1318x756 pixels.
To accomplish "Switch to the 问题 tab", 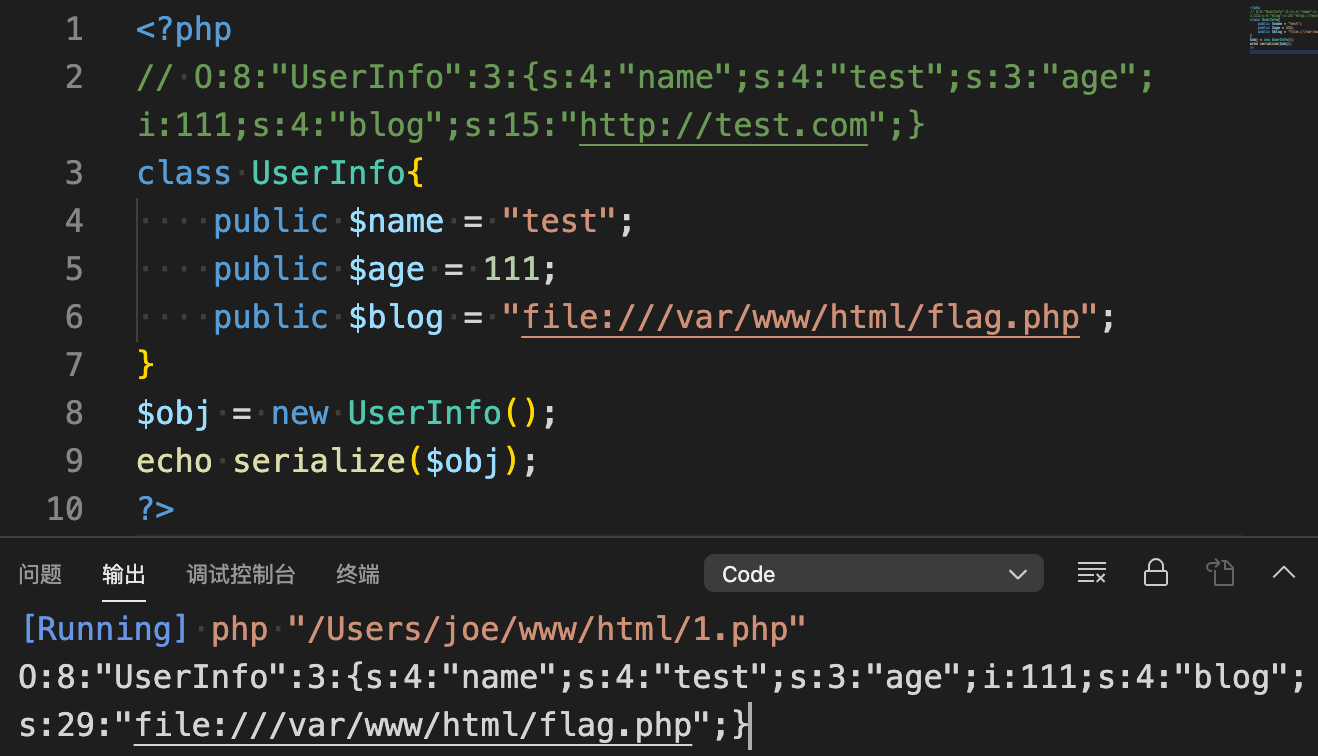I will click(x=41, y=574).
